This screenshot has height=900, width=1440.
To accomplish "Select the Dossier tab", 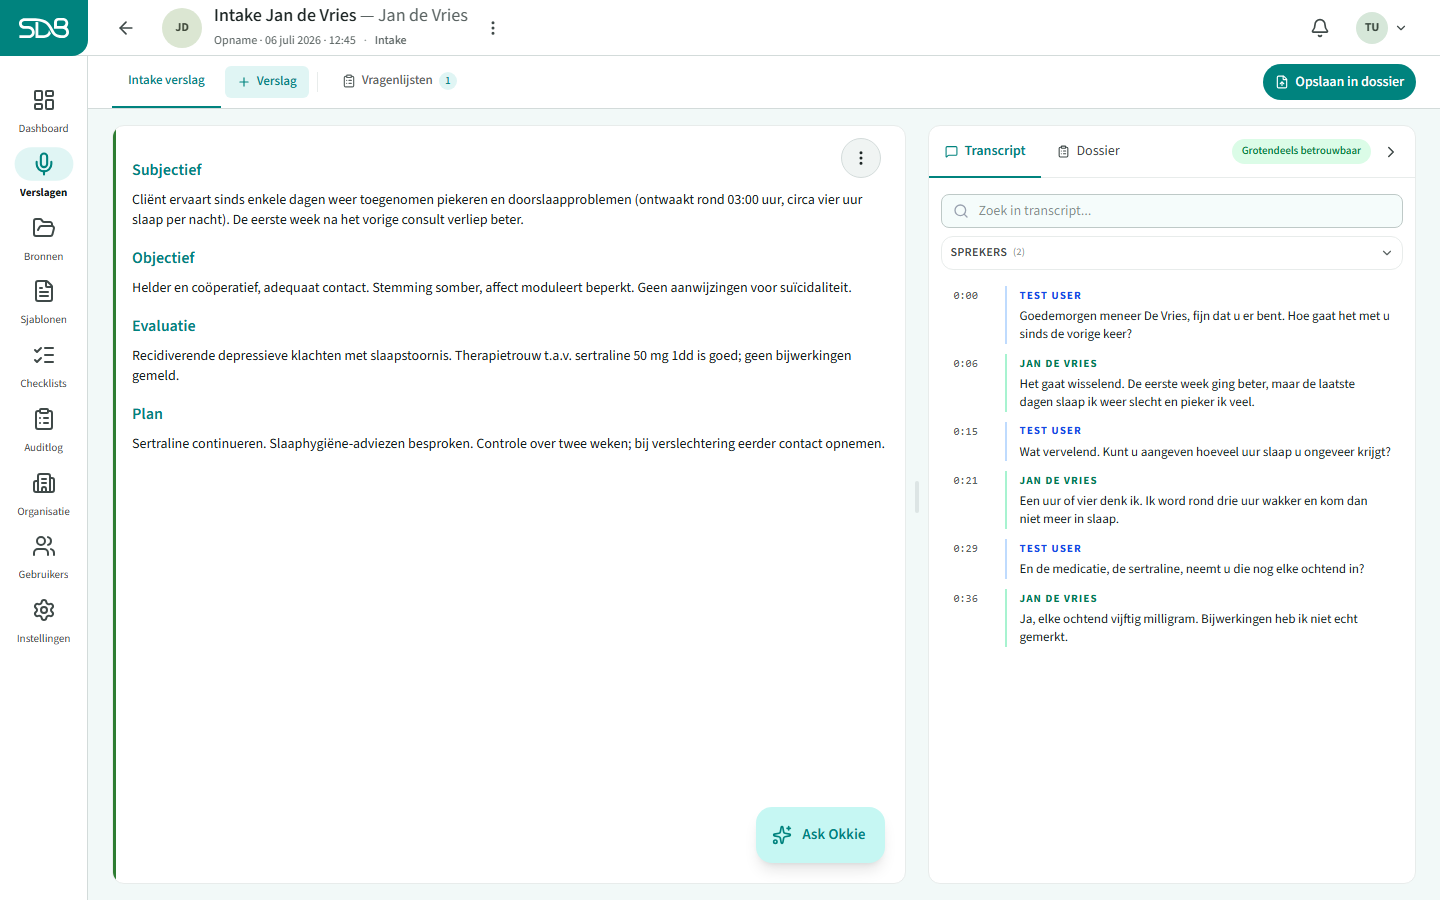I will (1088, 151).
